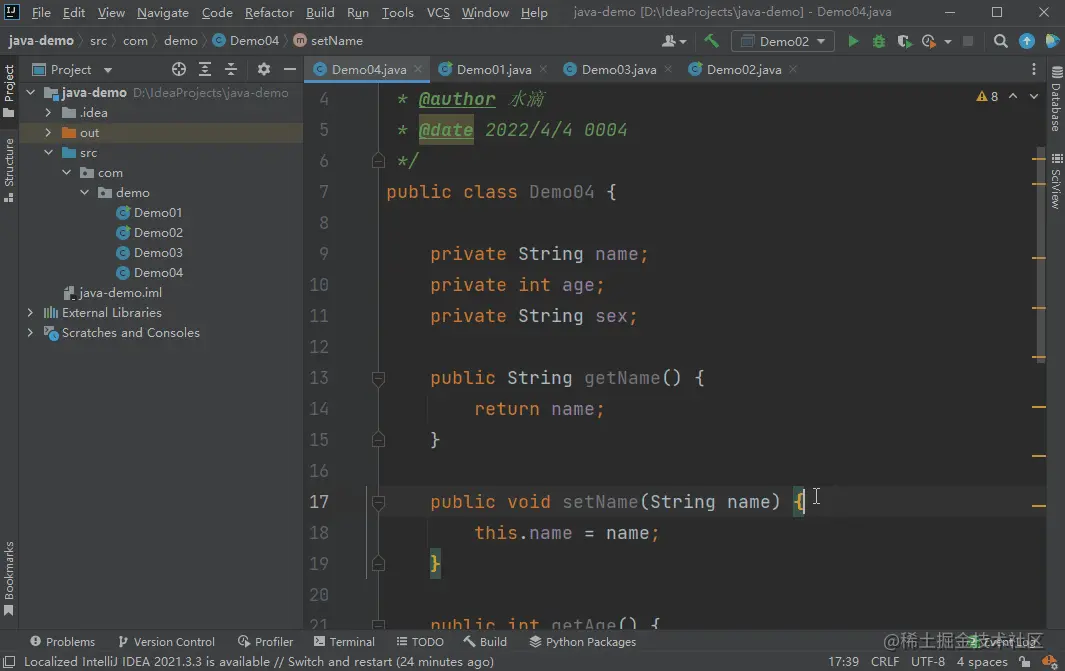Screen dimensions: 1065x671
Task: Open the Database tool window
Action: pos(1056,99)
